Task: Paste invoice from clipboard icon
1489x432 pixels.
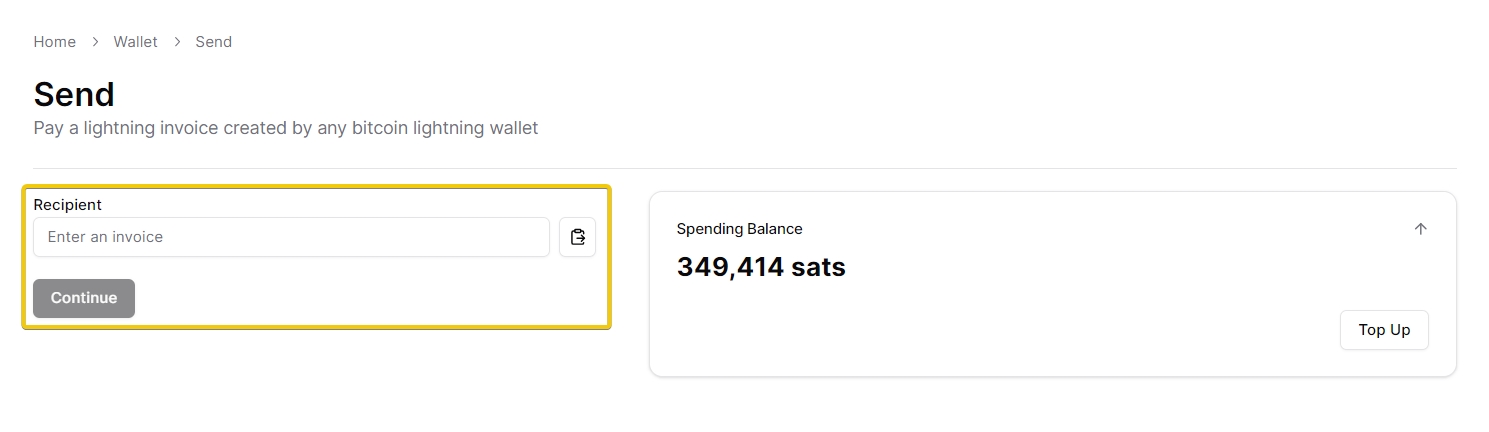Action: click(577, 237)
